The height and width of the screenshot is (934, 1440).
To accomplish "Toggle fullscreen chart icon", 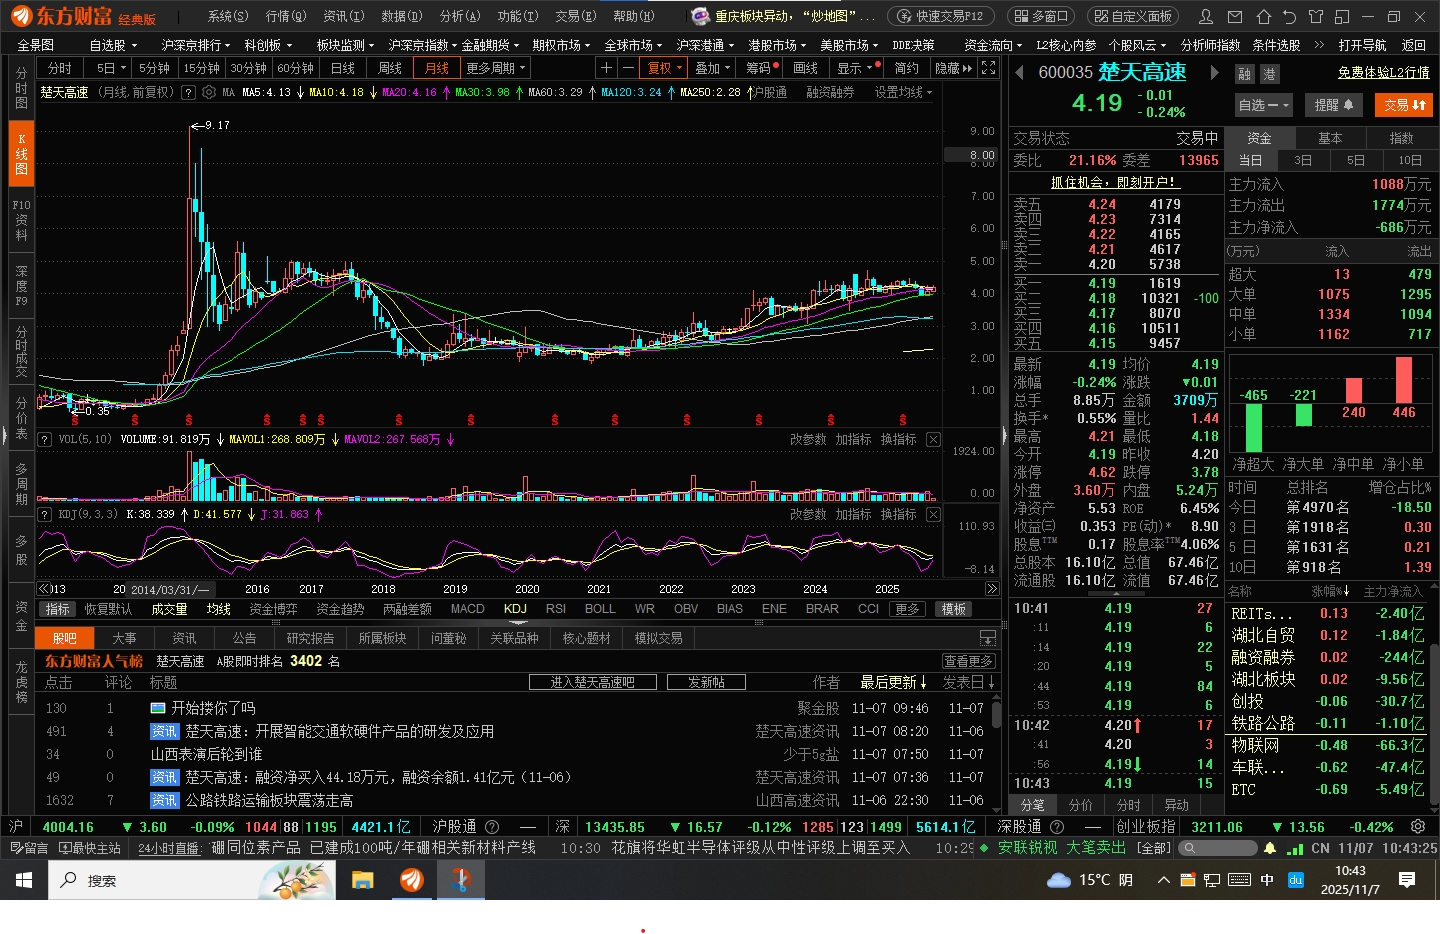I will coord(988,68).
